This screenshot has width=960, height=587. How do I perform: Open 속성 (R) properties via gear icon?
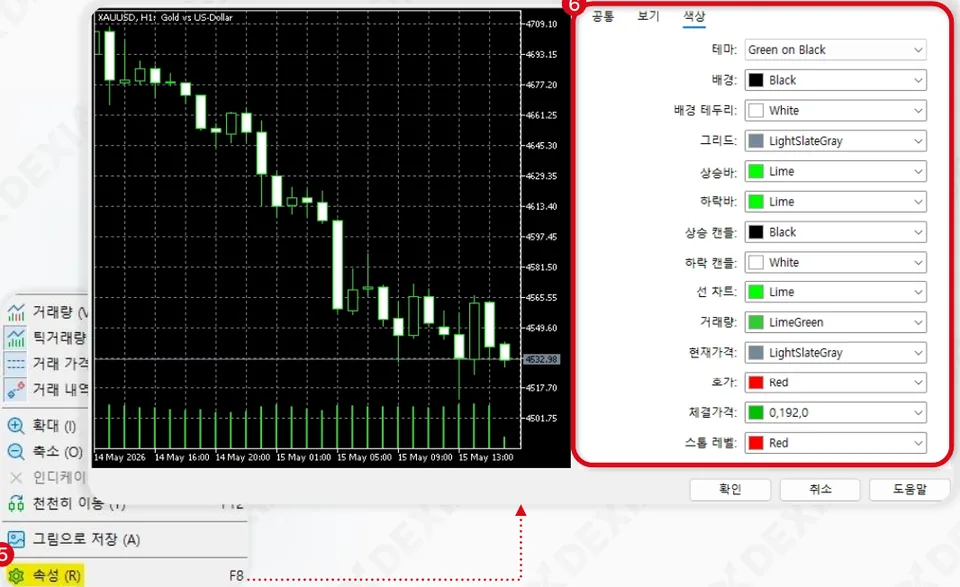(16, 575)
